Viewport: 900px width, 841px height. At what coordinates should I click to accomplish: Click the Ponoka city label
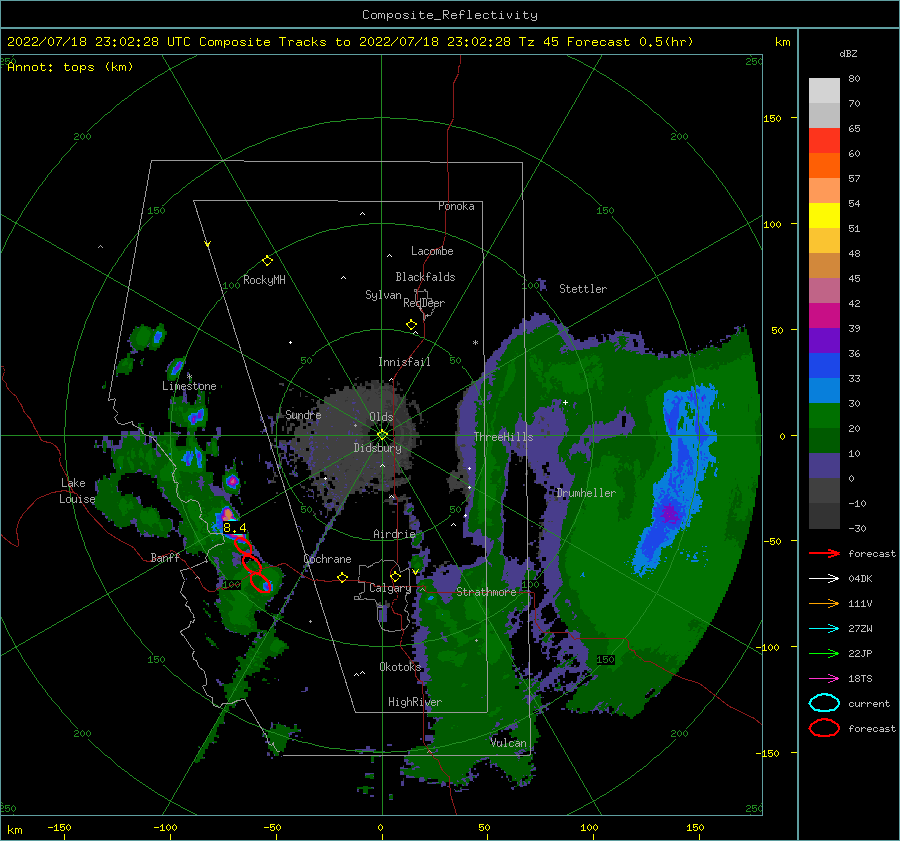point(456,206)
